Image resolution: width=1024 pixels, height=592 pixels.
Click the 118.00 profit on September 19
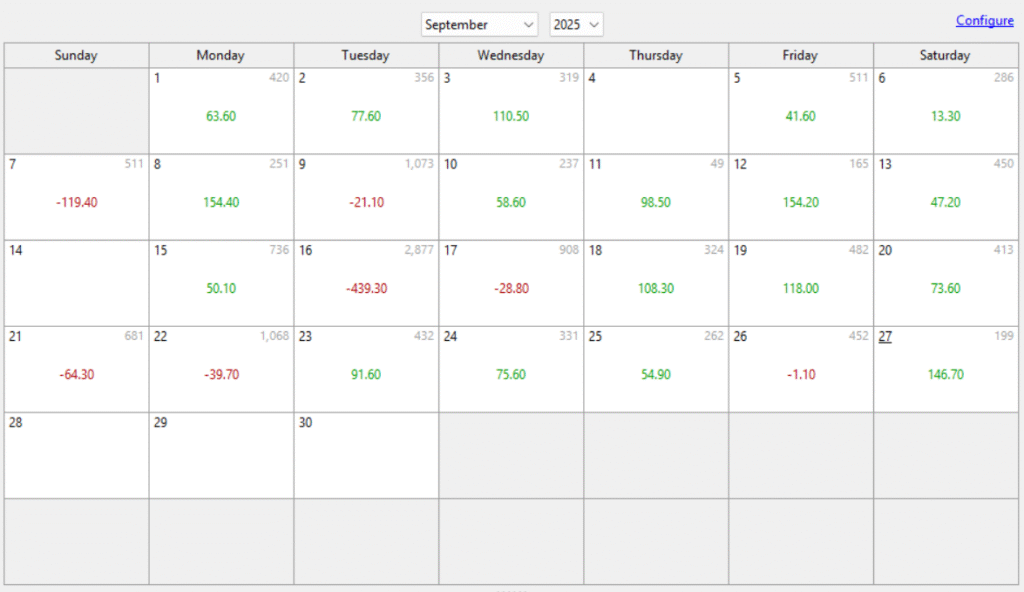pos(800,288)
